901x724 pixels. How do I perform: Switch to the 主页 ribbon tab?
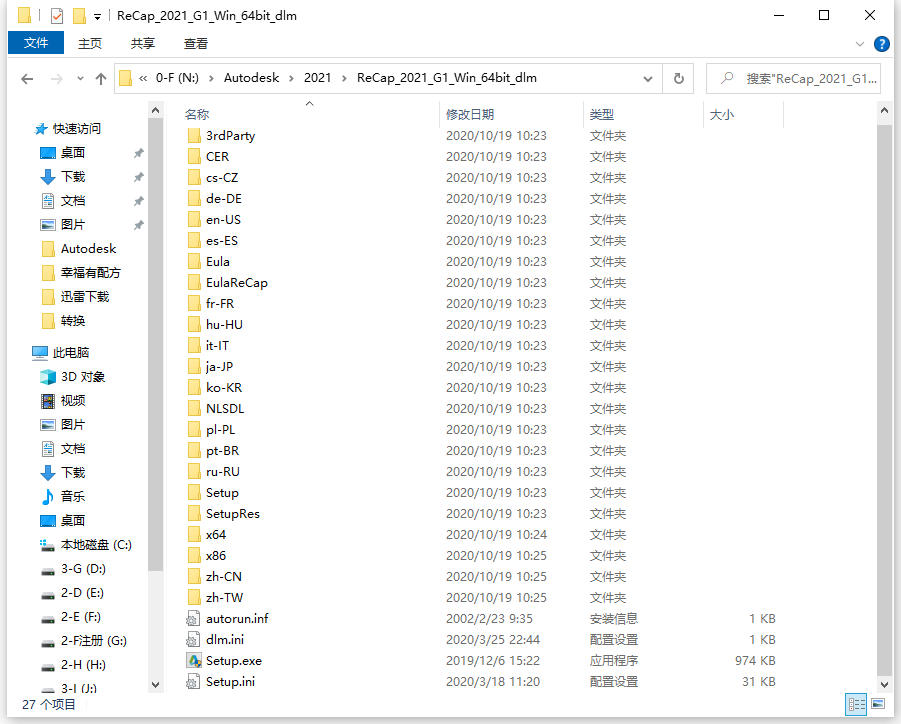click(90, 43)
